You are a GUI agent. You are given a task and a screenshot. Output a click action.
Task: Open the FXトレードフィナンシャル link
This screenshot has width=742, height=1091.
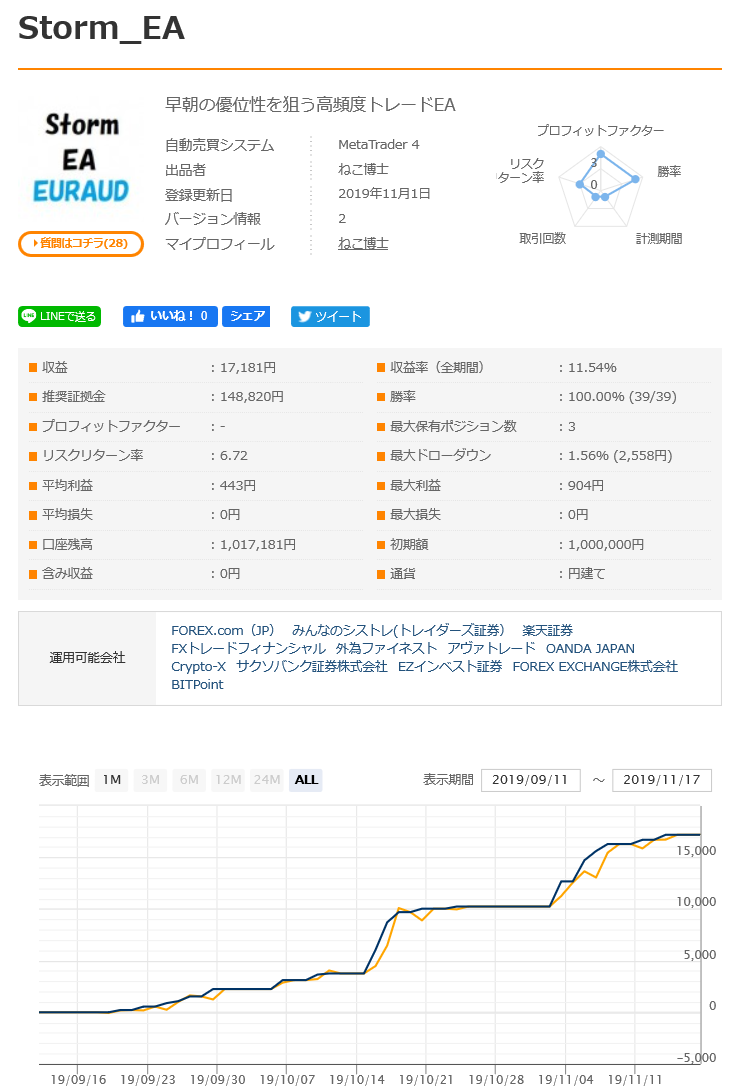click(248, 648)
